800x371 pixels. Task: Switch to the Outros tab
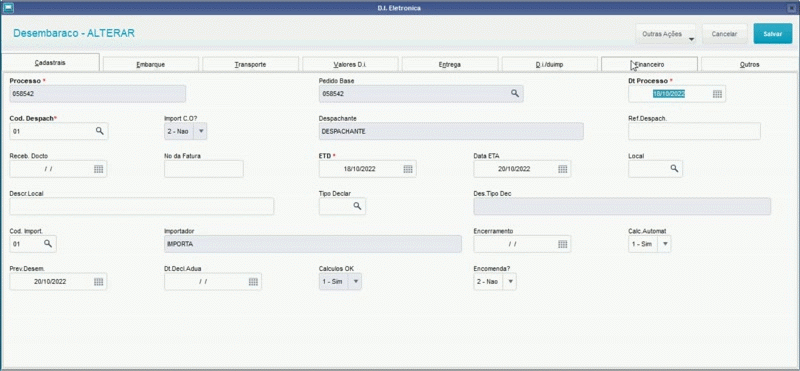tap(749, 64)
